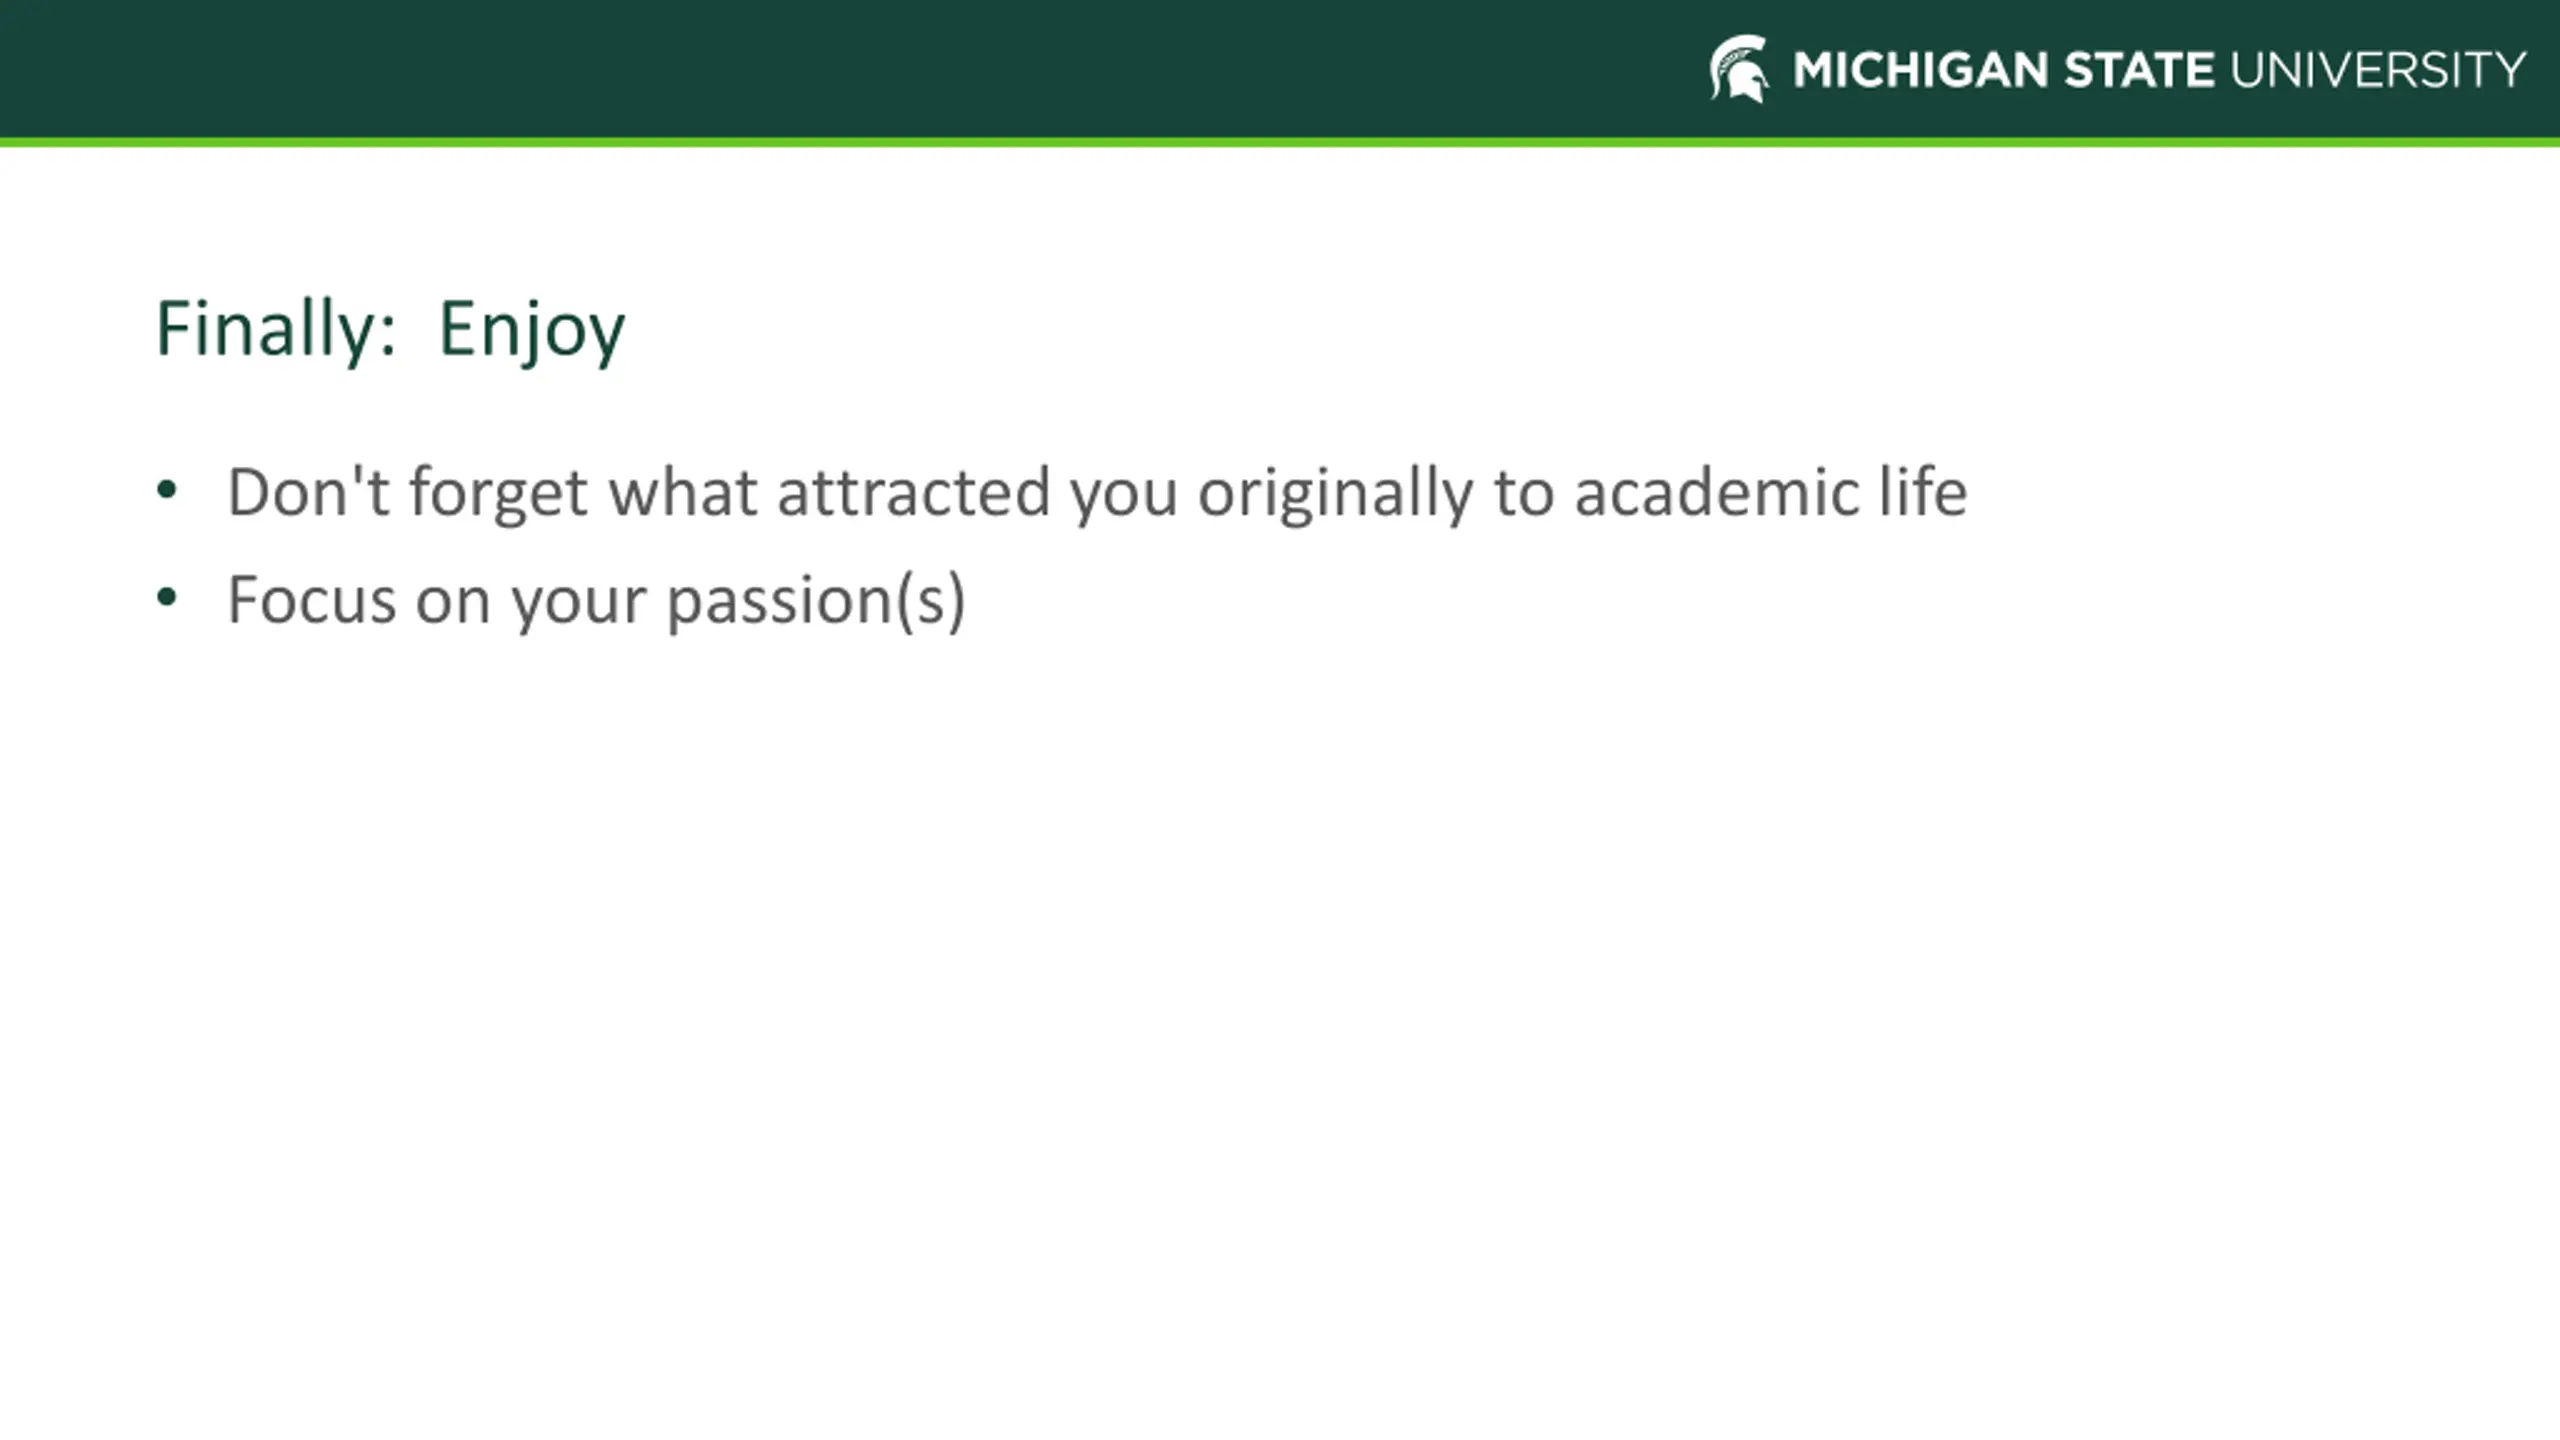Click the words academic life

click(1771, 492)
